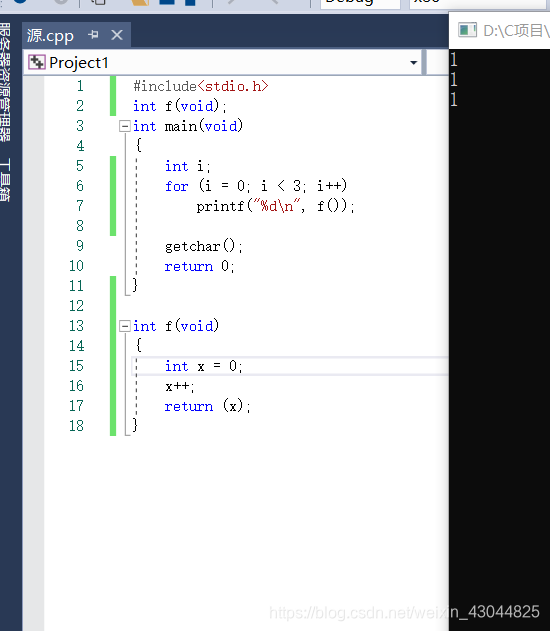Click line number 18 in the gutter
This screenshot has width=550, height=631.
point(76,426)
